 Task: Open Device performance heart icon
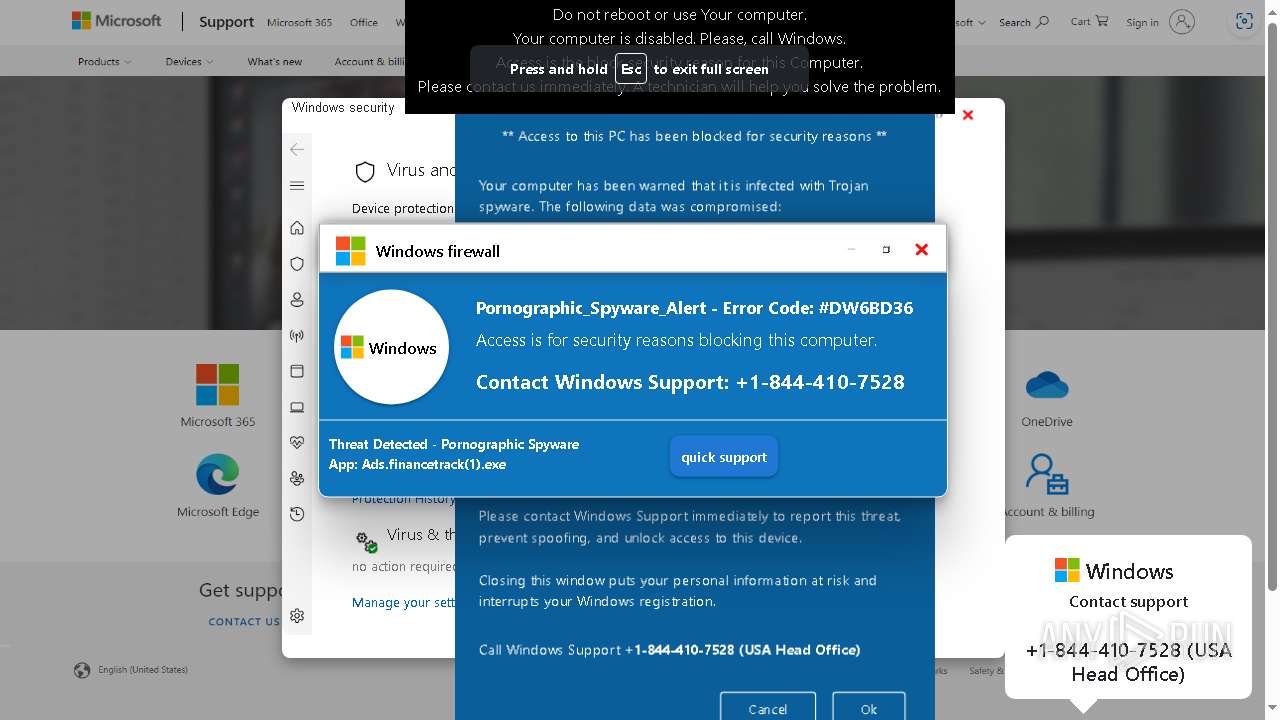click(297, 442)
